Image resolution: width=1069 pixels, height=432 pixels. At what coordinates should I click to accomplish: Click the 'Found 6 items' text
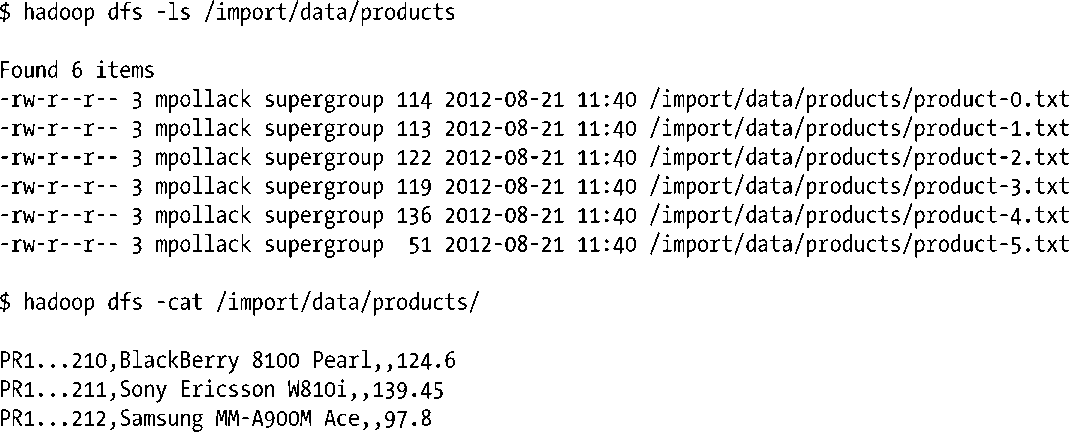77,71
